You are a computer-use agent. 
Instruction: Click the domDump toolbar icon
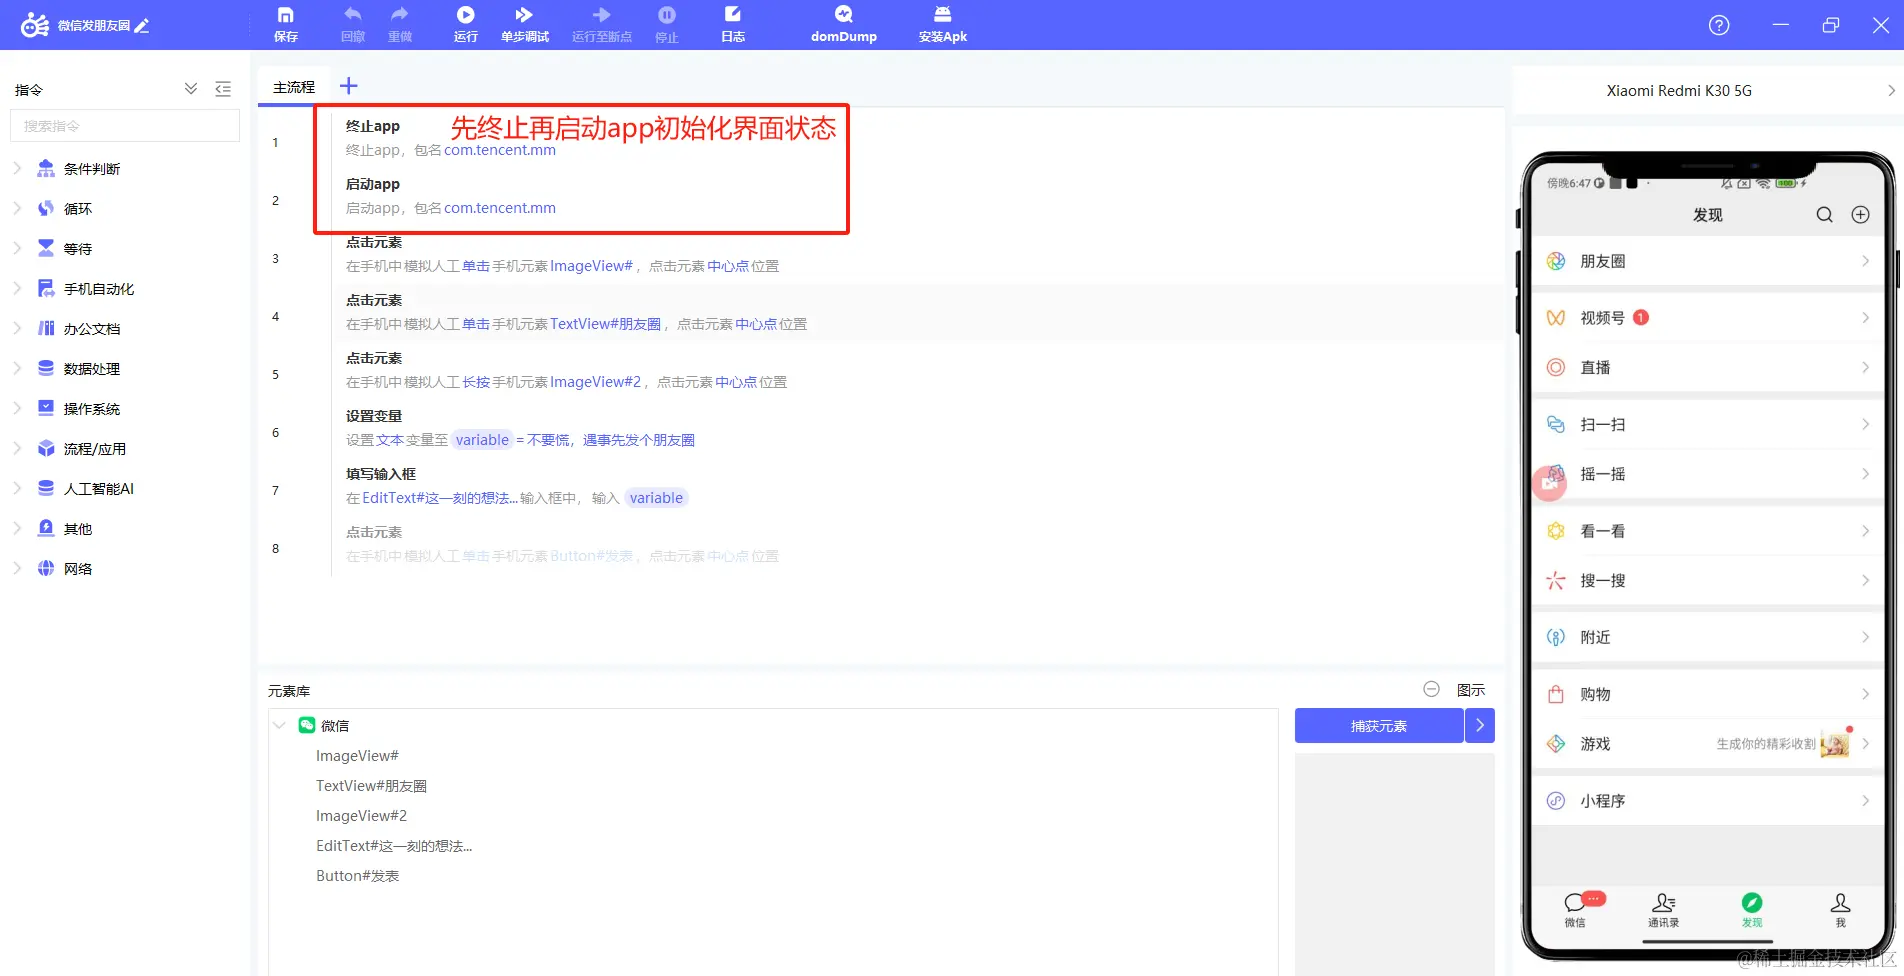pos(844,24)
